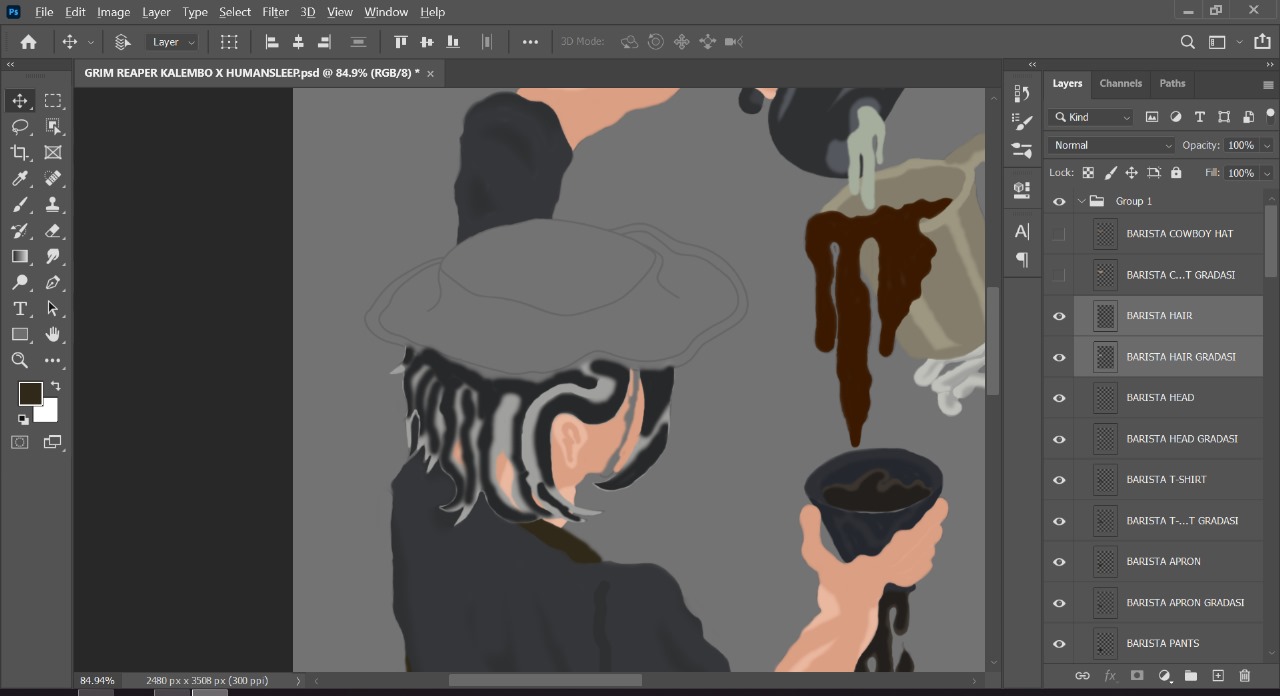Open the File menu
Image resolution: width=1280 pixels, height=696 pixels.
click(x=44, y=12)
